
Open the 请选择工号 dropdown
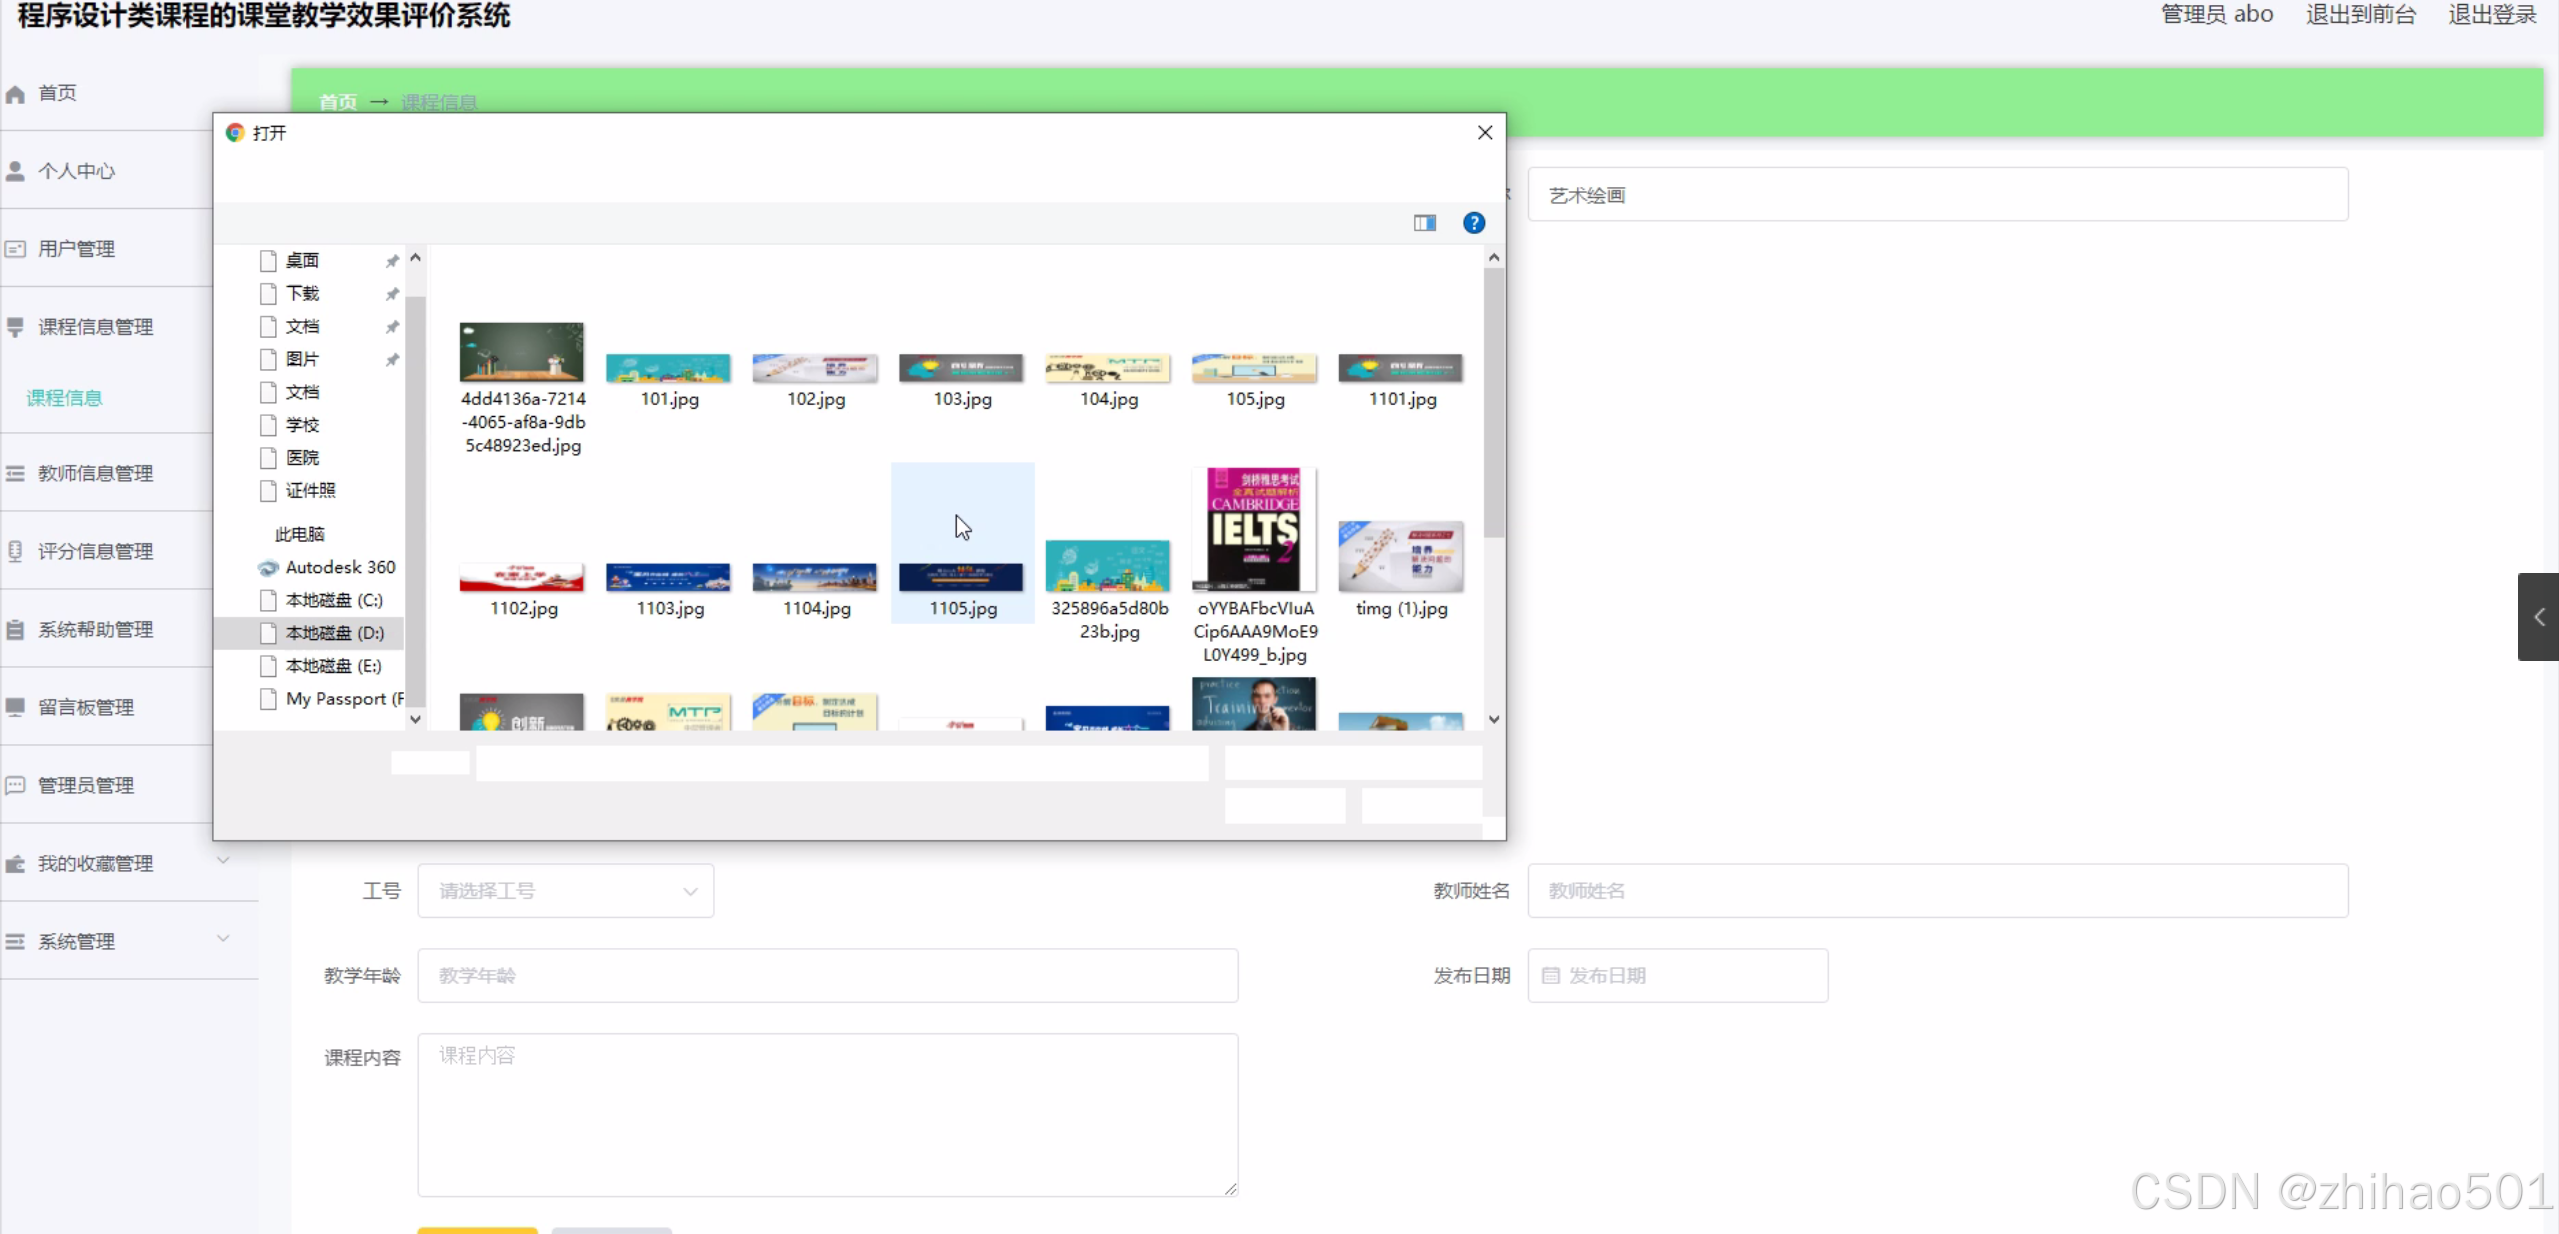click(x=565, y=891)
